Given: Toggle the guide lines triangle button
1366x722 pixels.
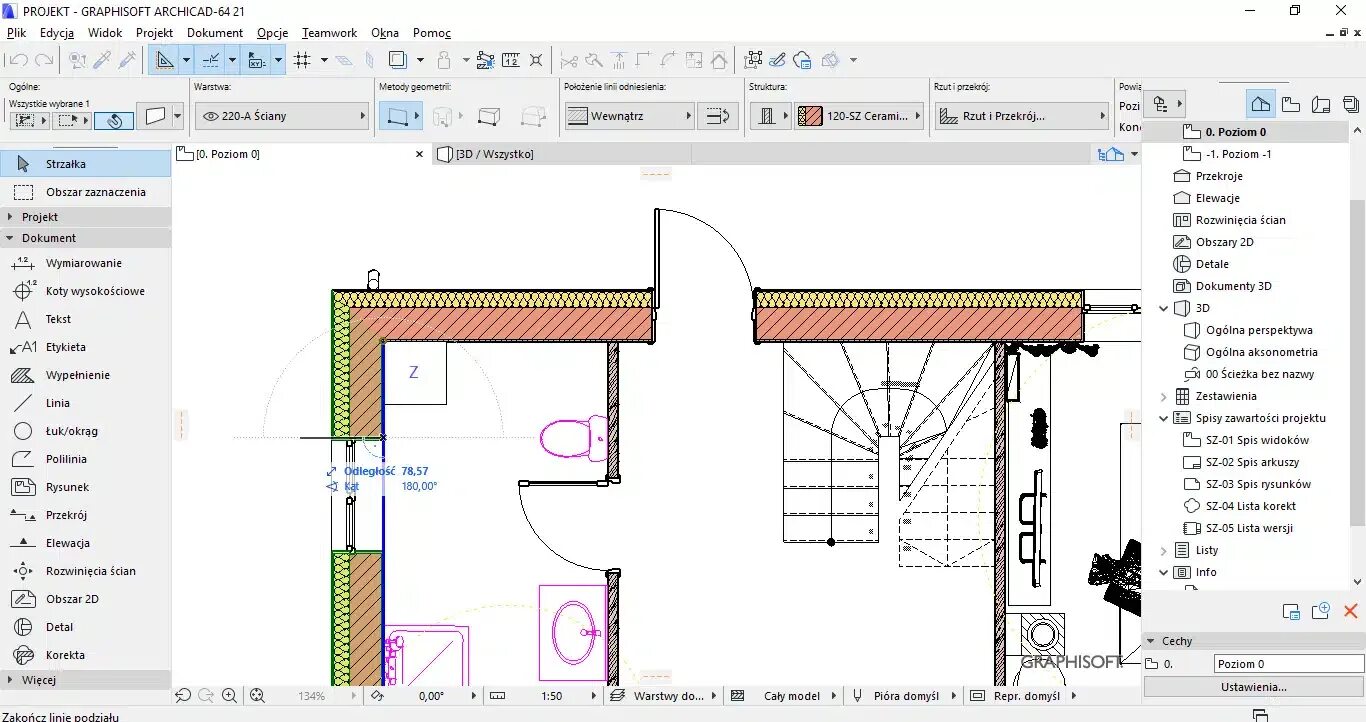Looking at the screenshot, I should 165,60.
